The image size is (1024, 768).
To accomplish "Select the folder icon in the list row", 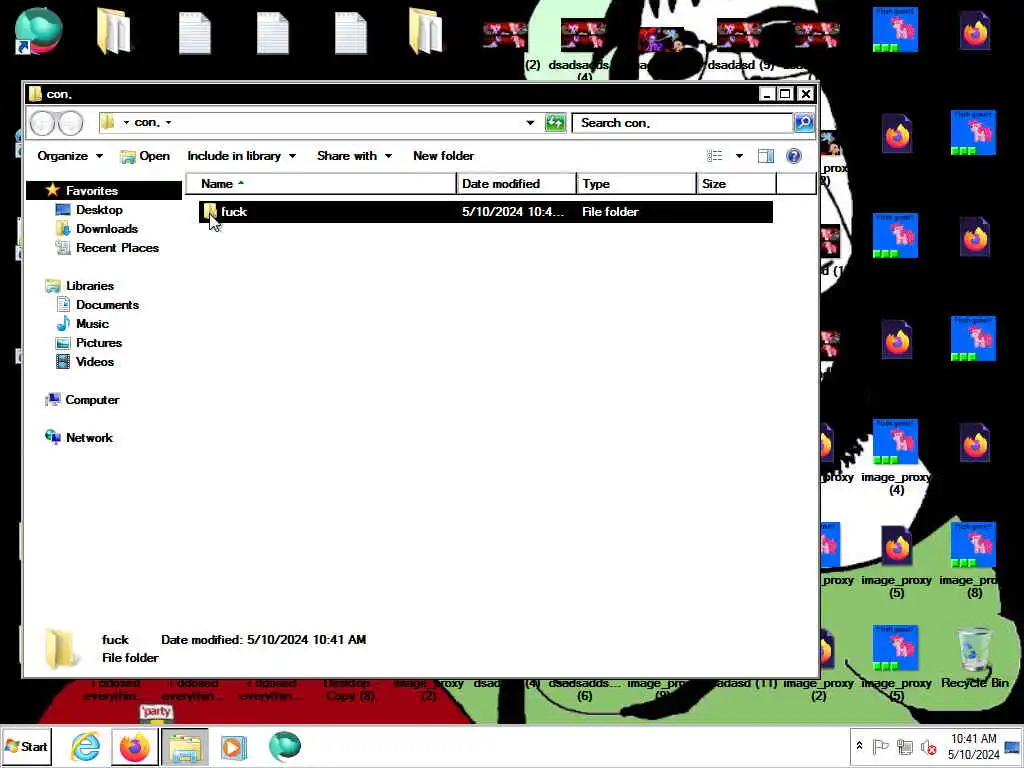I will click(x=210, y=212).
